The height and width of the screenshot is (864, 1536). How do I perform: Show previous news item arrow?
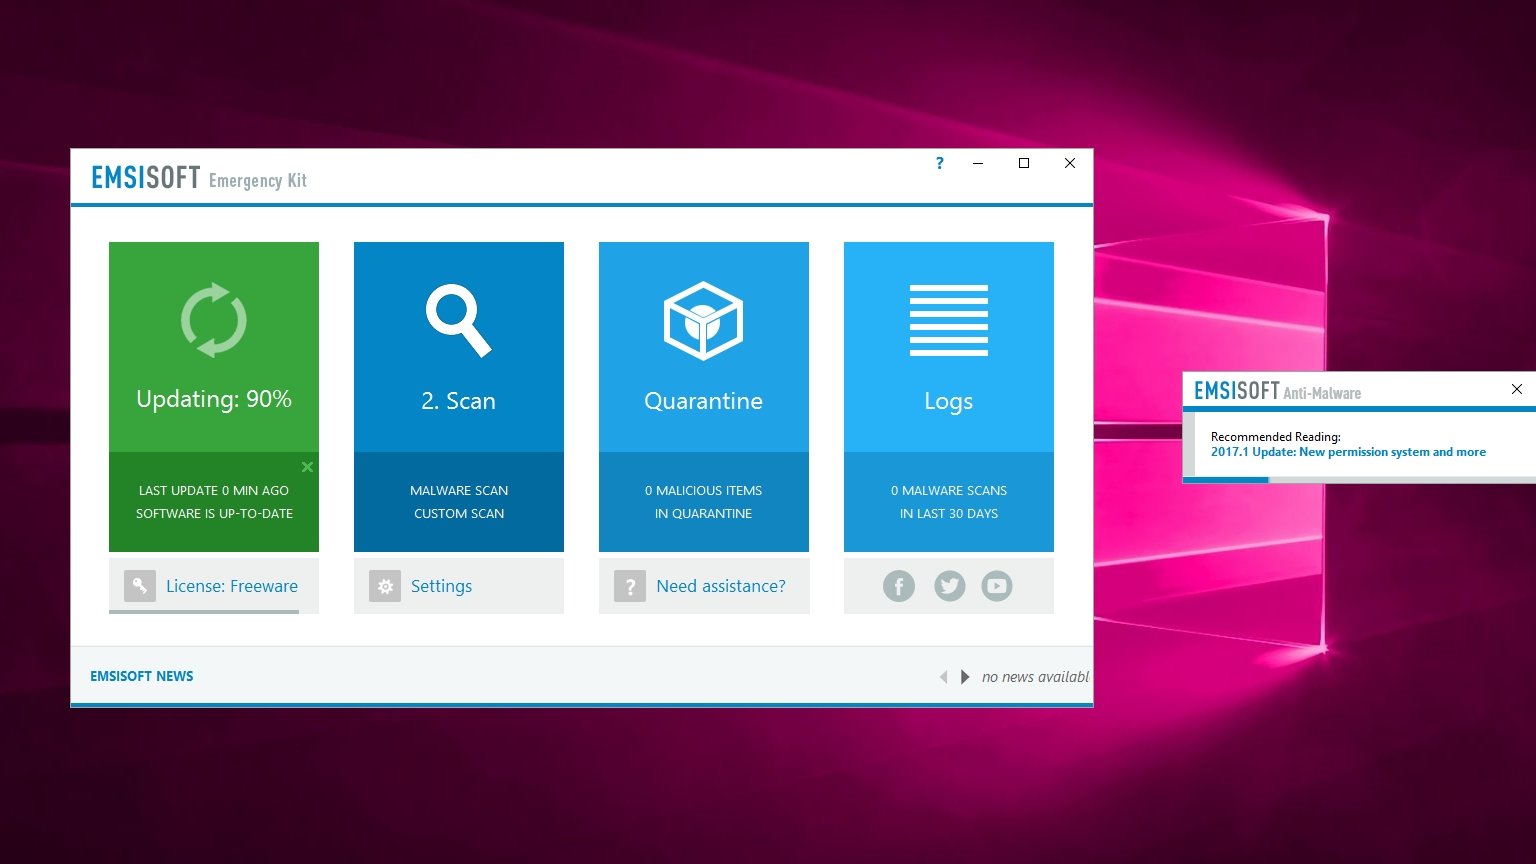tap(943, 677)
